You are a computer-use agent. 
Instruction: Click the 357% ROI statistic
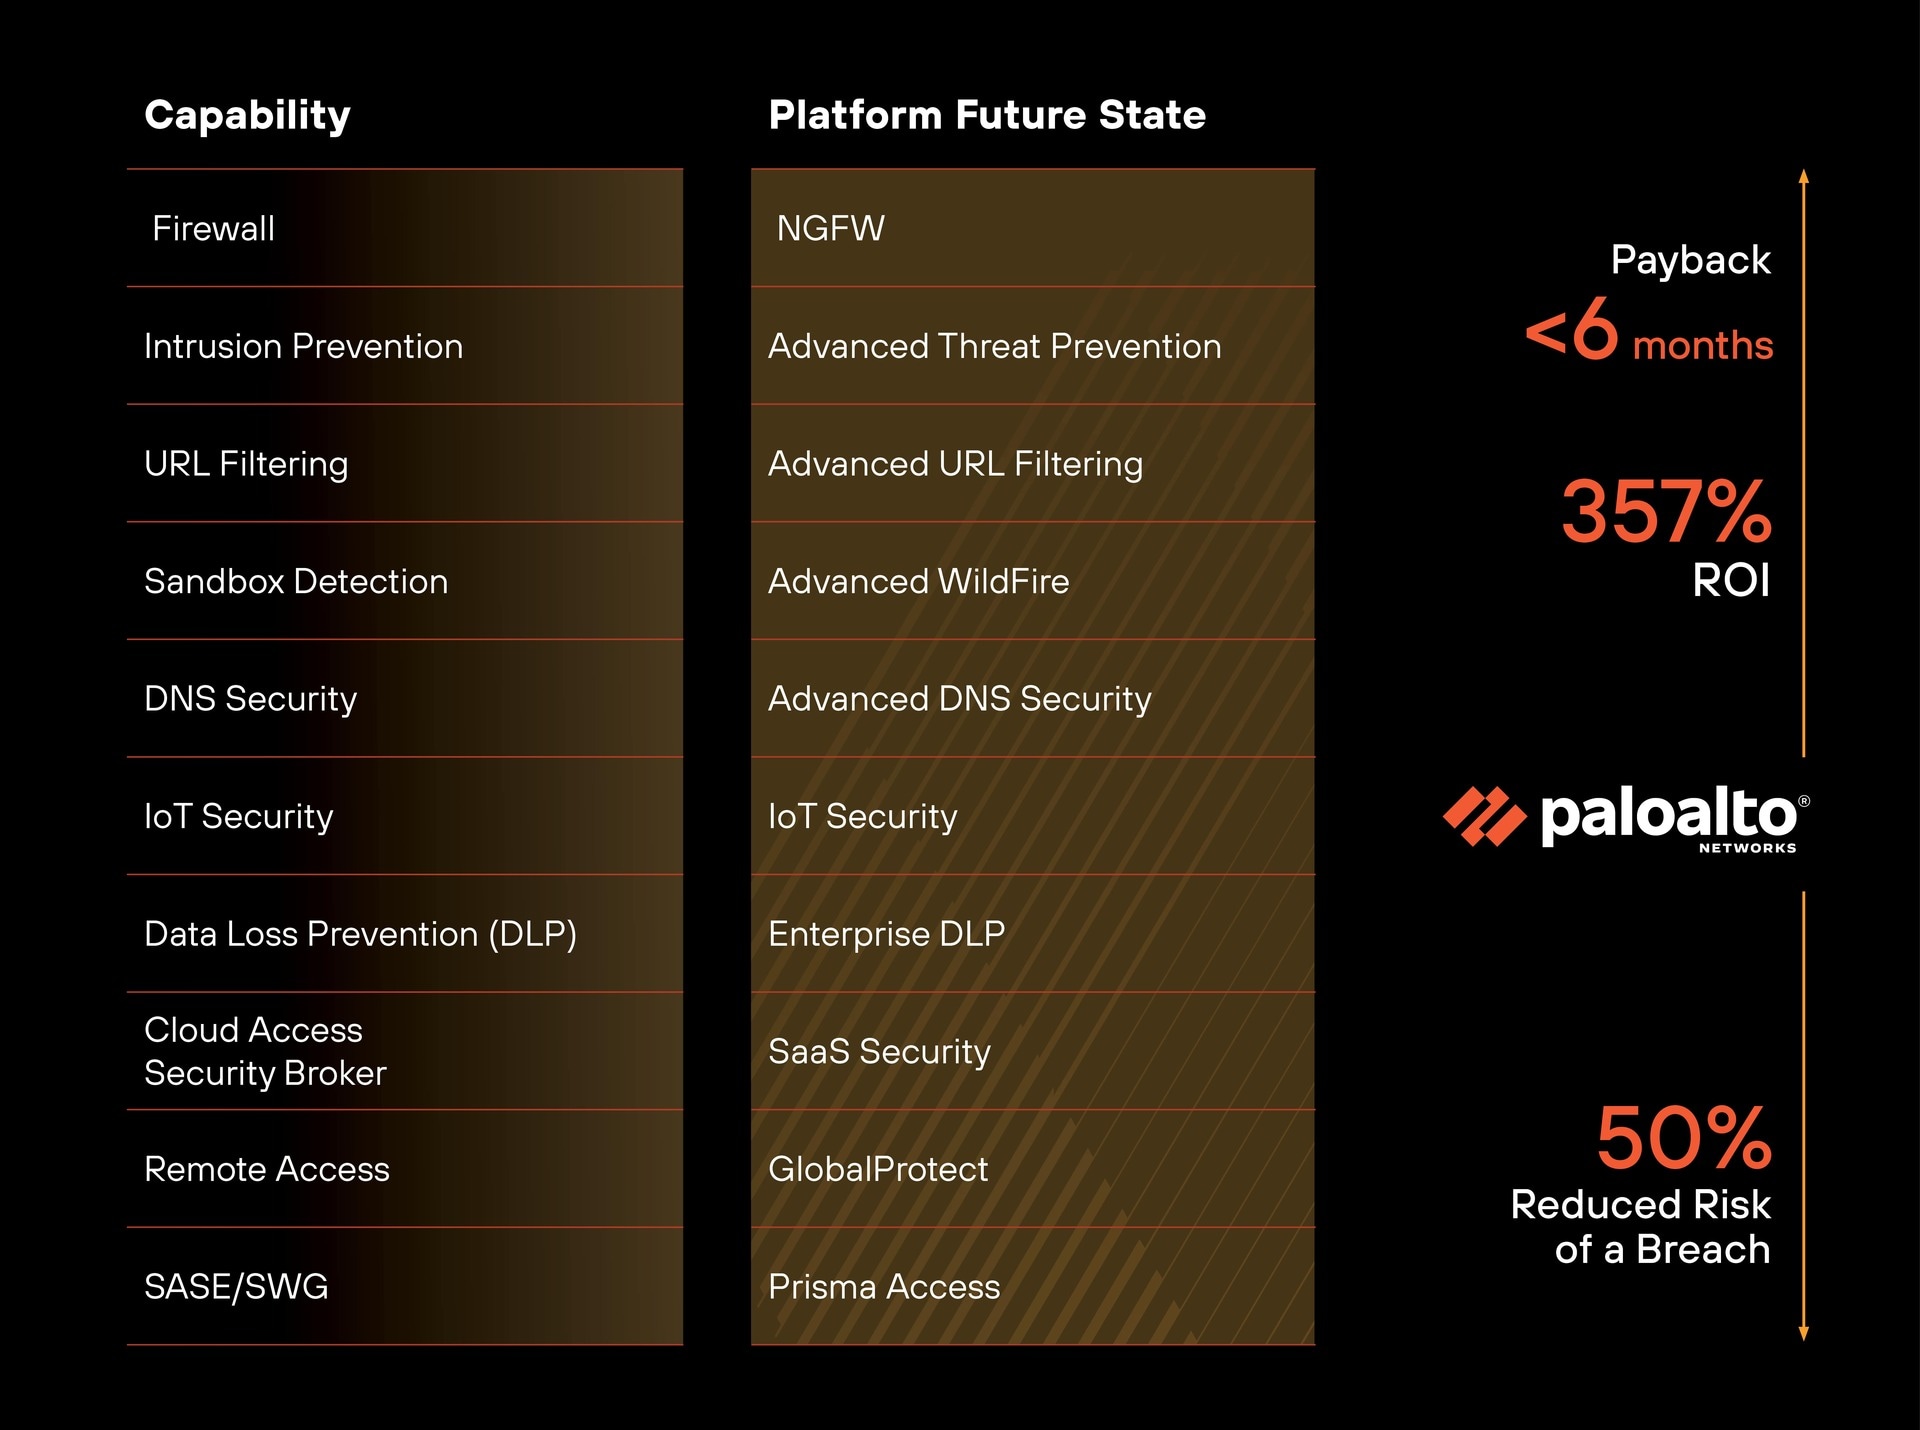click(1666, 512)
